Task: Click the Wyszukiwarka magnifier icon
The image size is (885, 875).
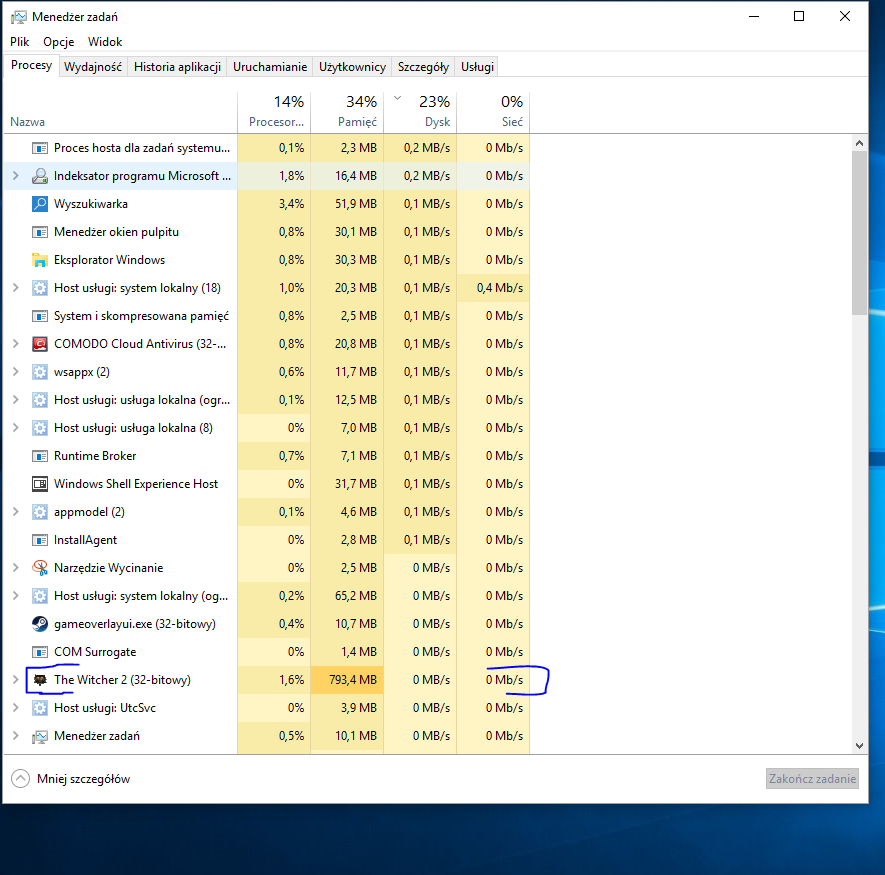Action: click(40, 204)
